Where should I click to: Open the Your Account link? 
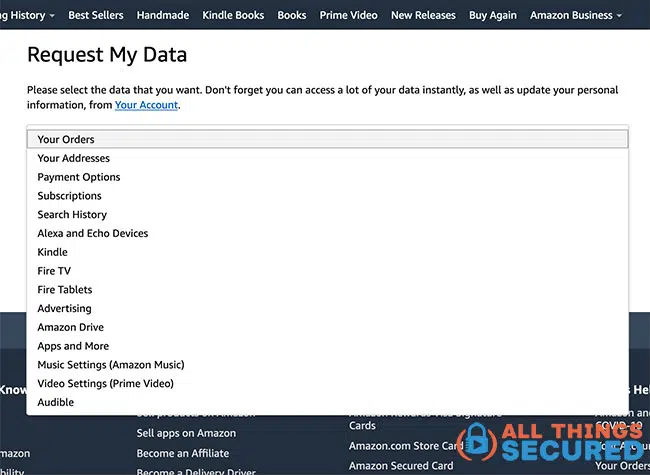[146, 105]
